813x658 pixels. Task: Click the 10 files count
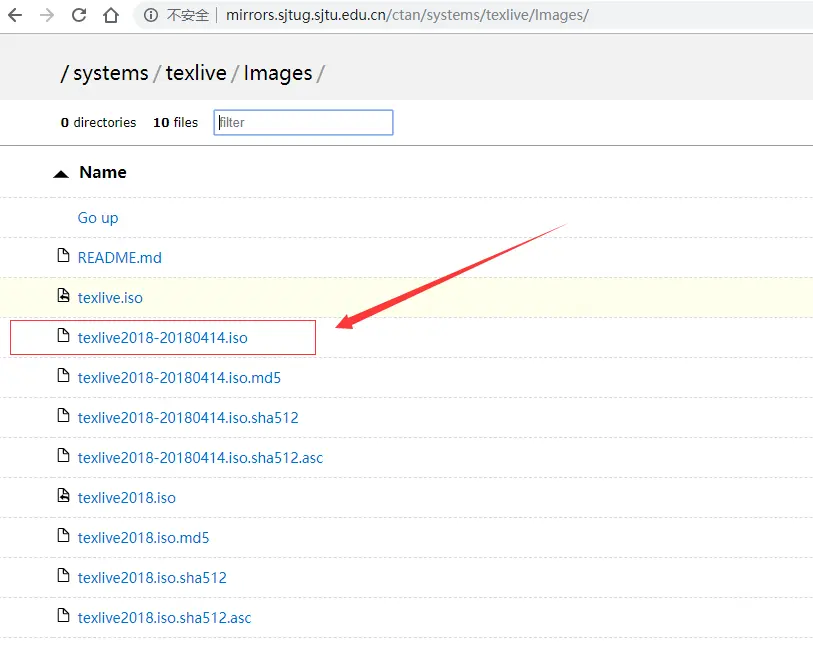point(175,122)
